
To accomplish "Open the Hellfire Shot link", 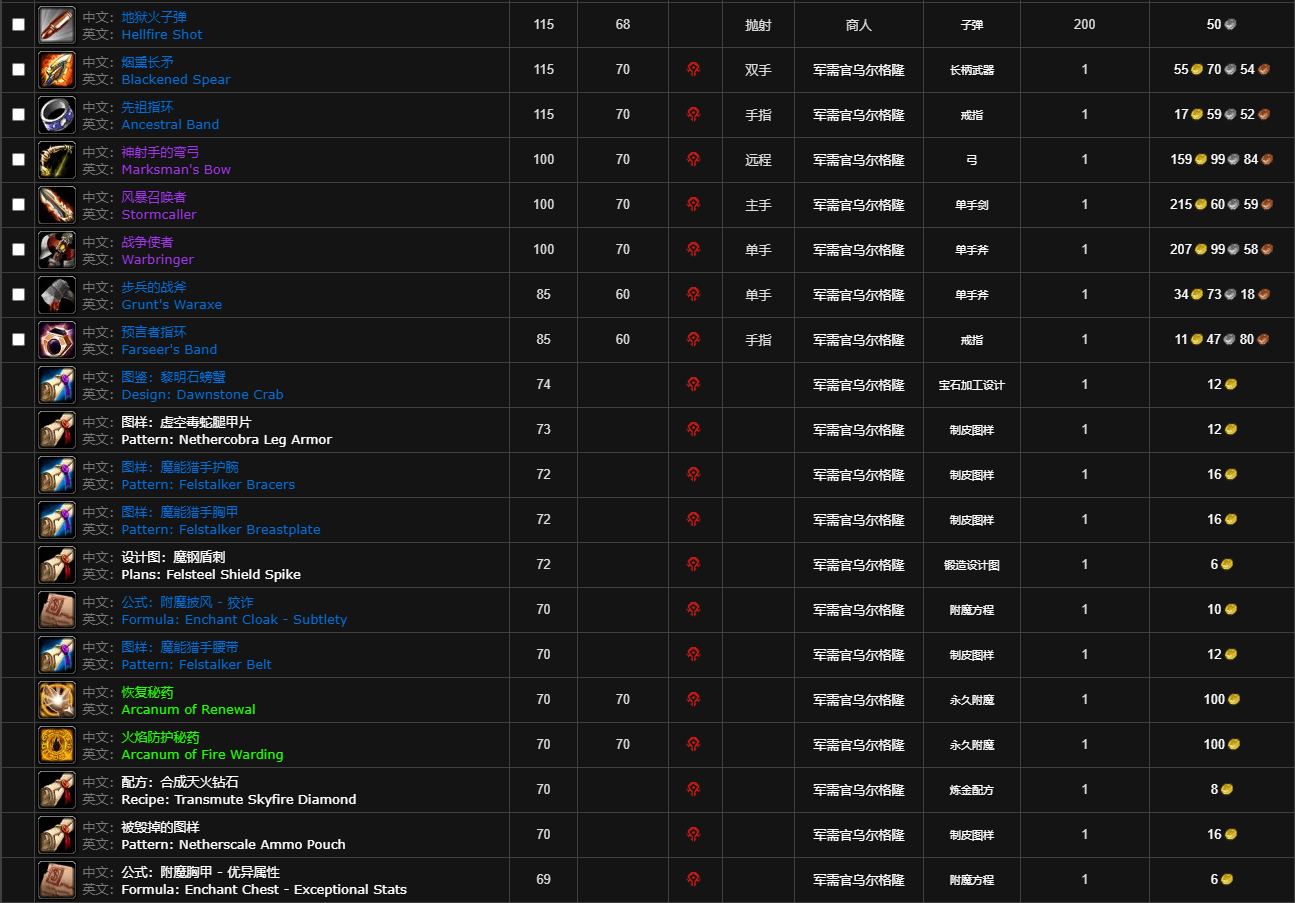I will click(x=162, y=34).
